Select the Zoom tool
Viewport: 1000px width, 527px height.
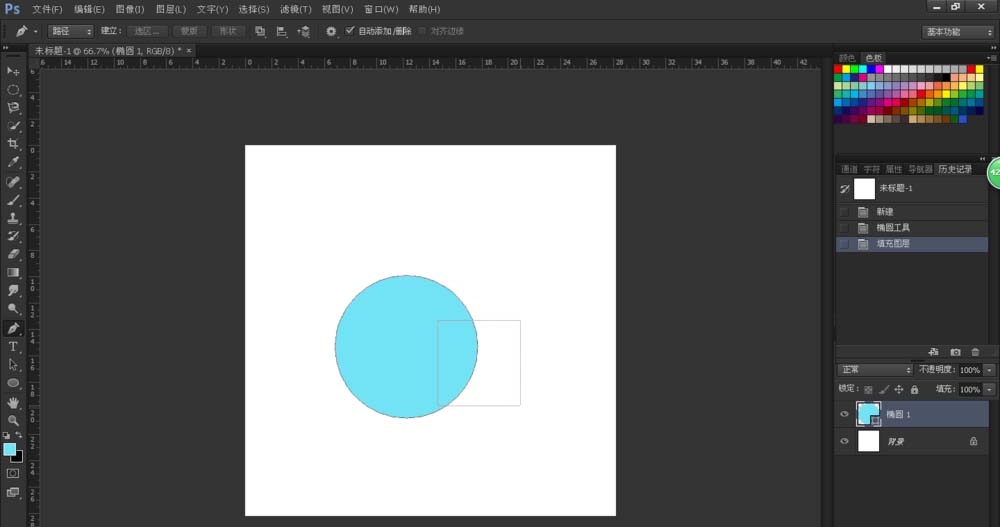(14, 420)
